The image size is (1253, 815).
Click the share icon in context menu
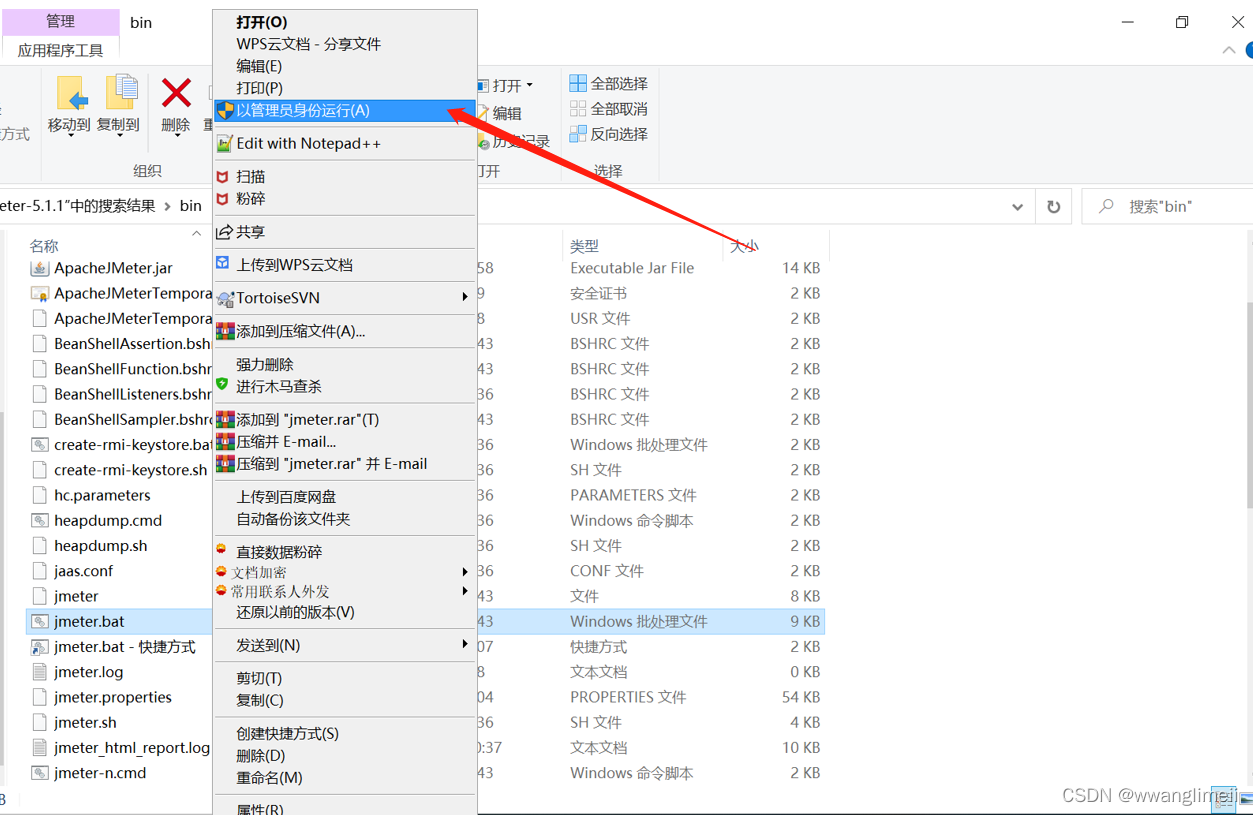(225, 231)
